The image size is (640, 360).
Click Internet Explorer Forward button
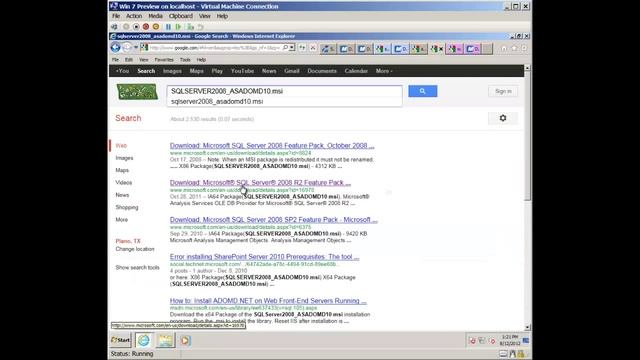tap(127, 48)
